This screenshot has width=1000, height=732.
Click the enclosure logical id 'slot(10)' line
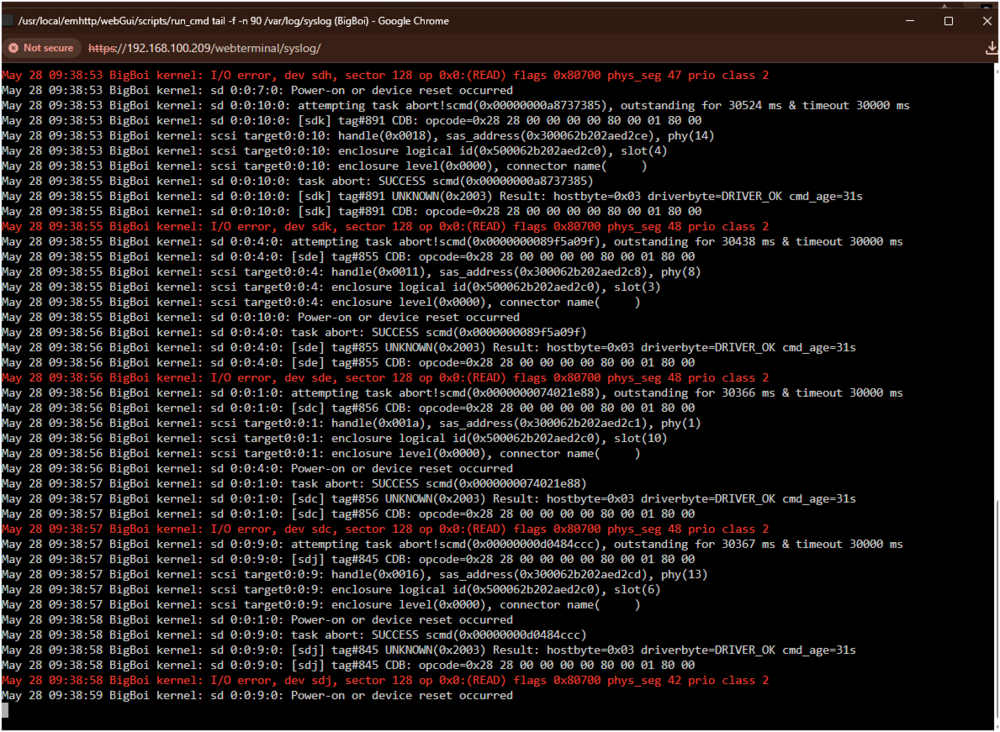click(x=334, y=438)
